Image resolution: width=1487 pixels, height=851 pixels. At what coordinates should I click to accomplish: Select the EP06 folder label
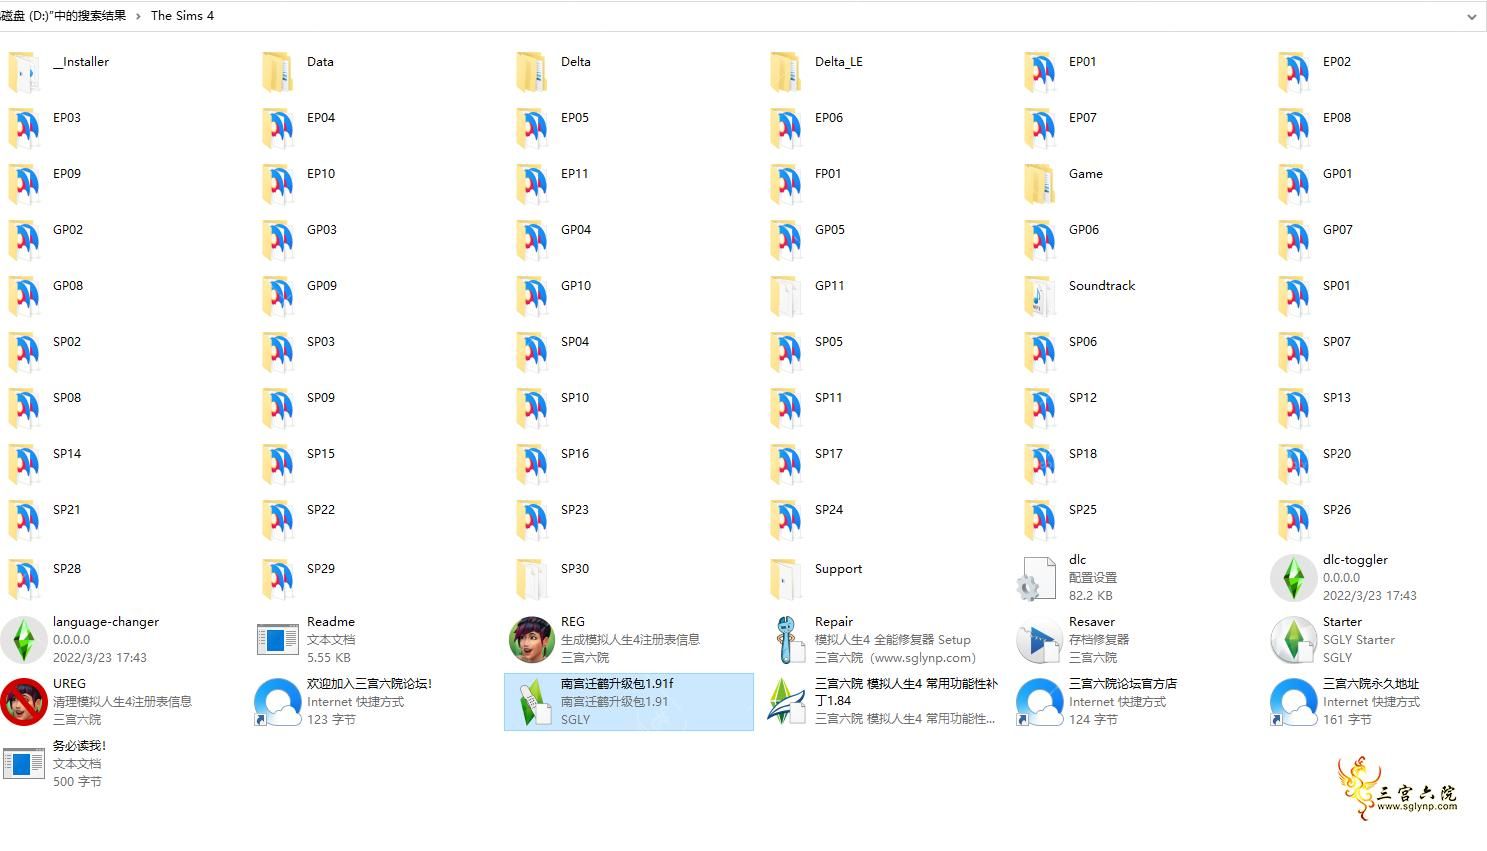828,118
